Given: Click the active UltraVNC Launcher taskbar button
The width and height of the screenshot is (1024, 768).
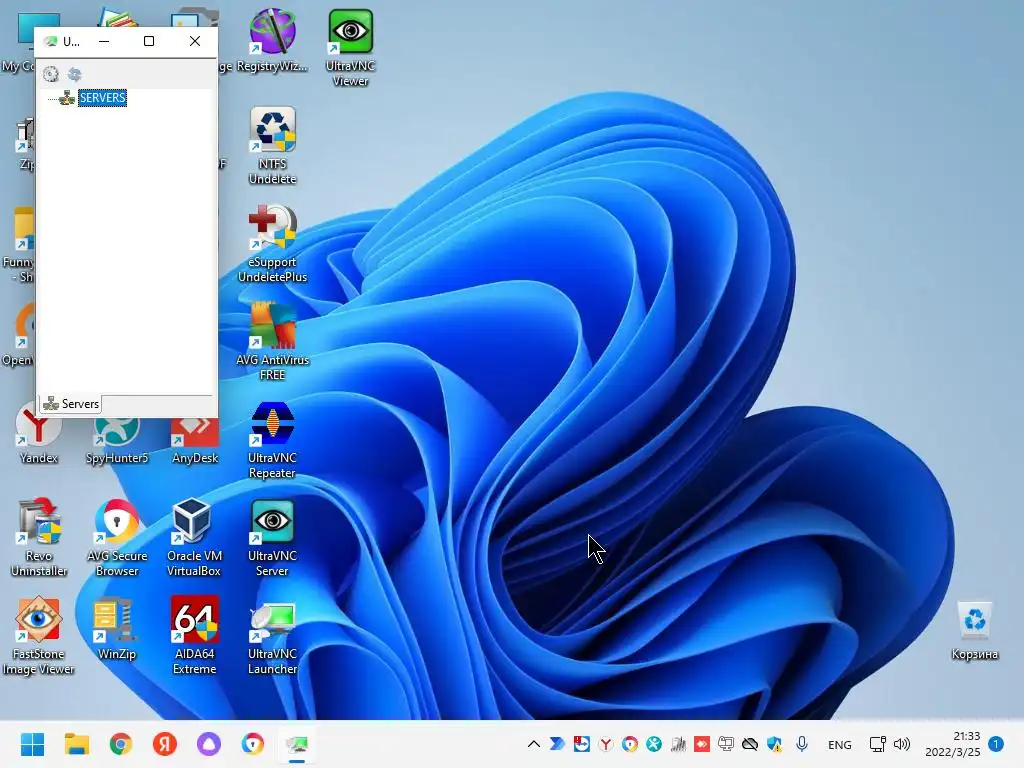Looking at the screenshot, I should 297,744.
